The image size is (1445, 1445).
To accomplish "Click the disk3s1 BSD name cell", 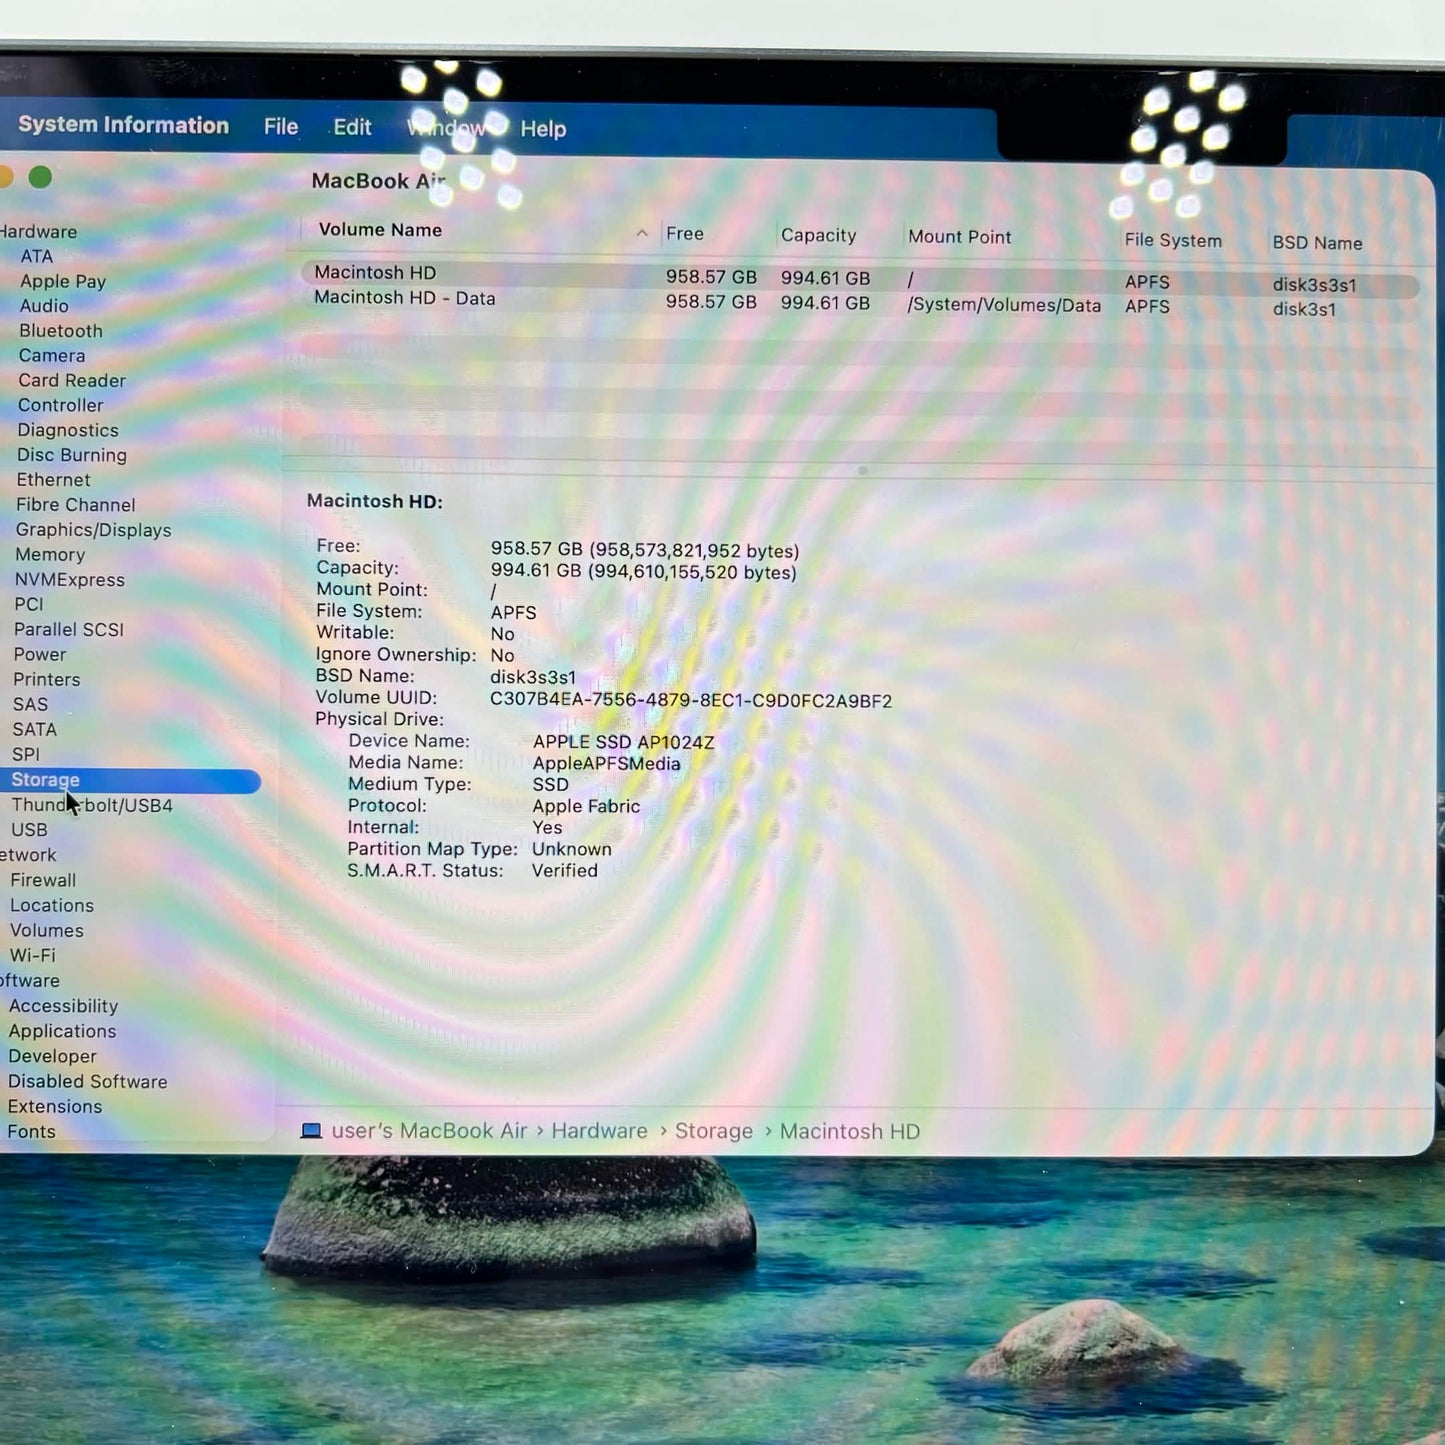I will click(1304, 309).
